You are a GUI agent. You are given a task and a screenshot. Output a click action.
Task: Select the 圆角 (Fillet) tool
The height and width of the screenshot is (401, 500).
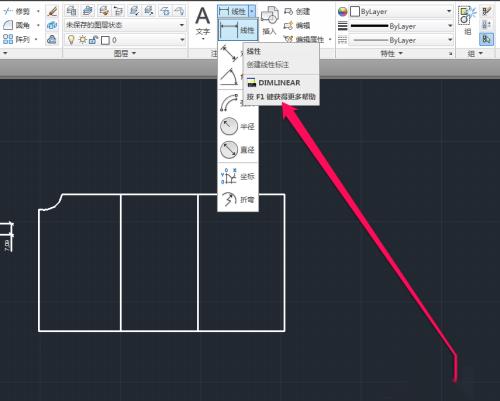coord(17,25)
